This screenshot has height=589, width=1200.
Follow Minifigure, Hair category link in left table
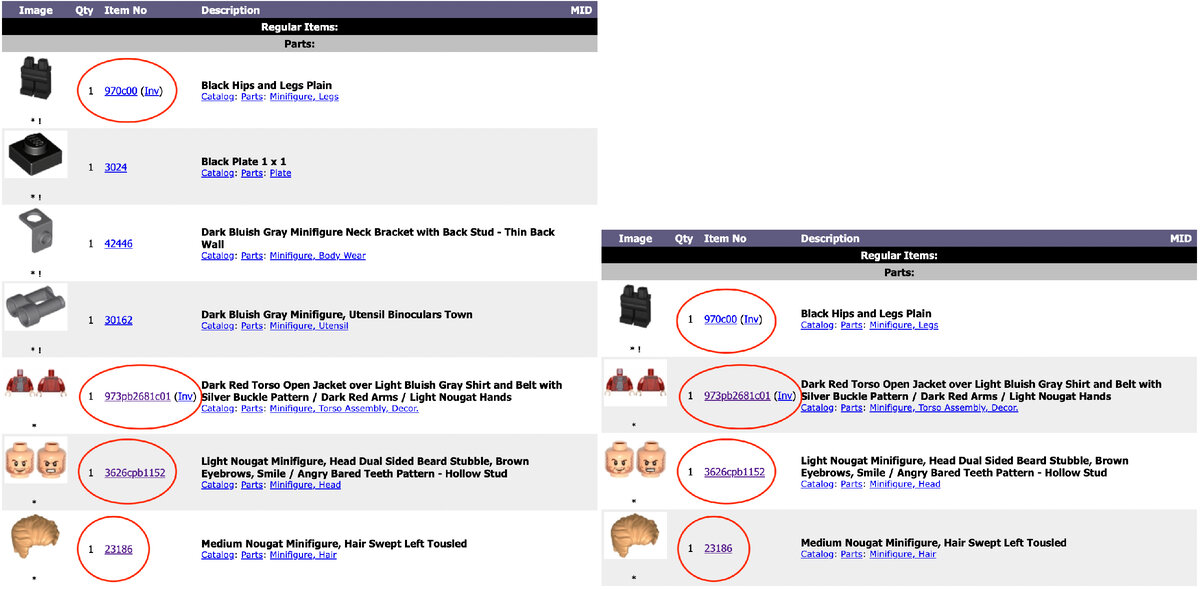click(x=303, y=555)
